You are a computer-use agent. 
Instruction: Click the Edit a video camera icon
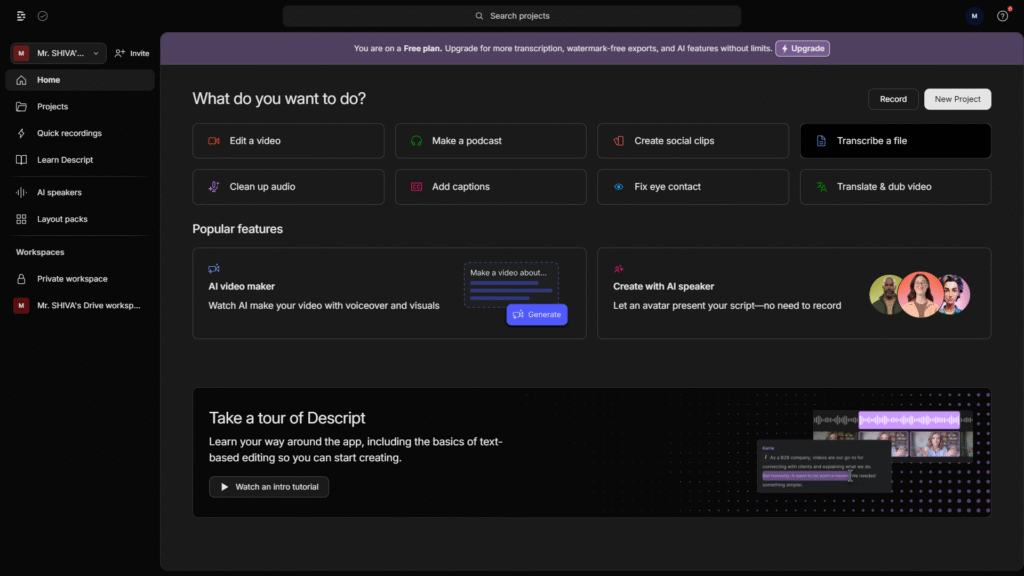click(214, 141)
